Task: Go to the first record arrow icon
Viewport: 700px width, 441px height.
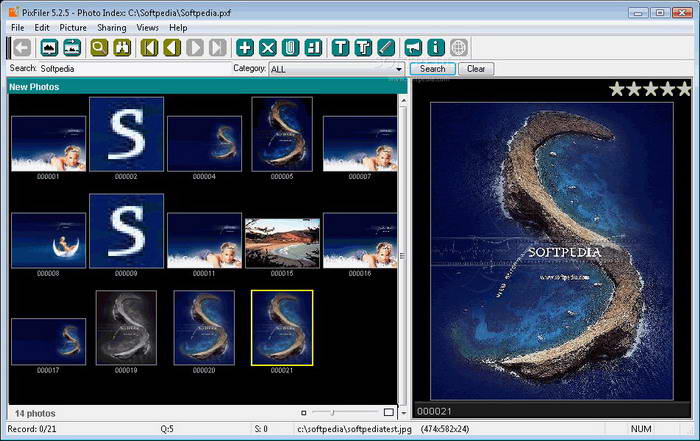Action: click(x=150, y=47)
